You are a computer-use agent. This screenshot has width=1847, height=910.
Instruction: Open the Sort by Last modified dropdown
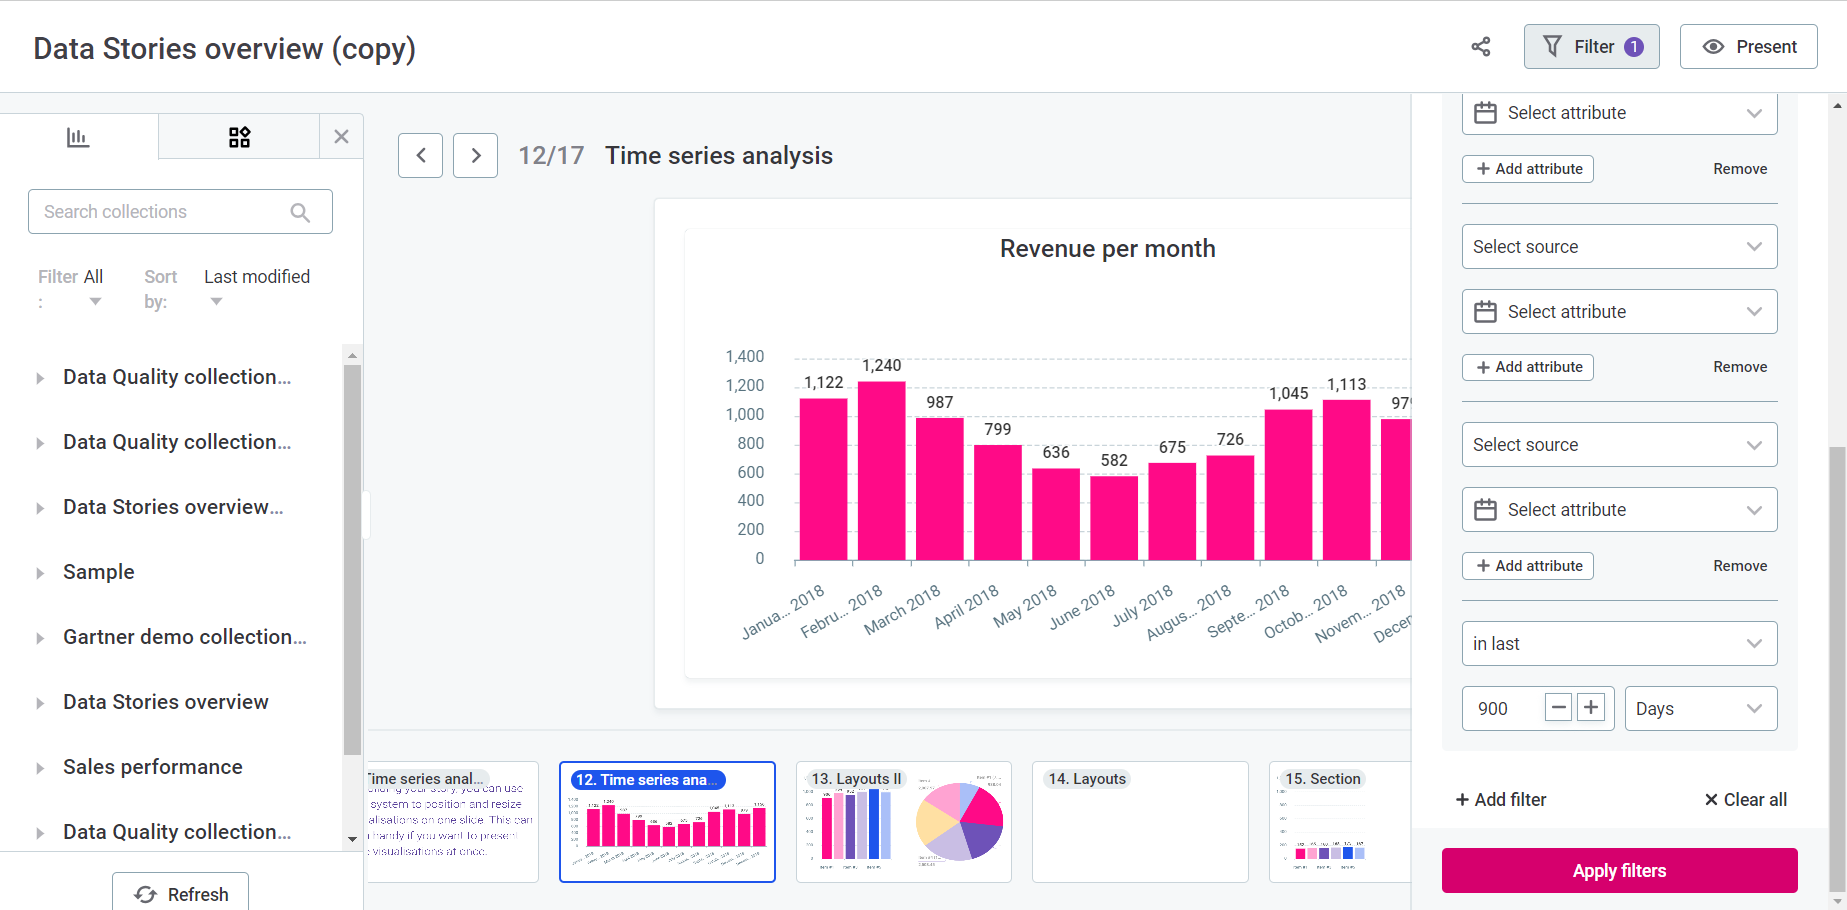[257, 288]
